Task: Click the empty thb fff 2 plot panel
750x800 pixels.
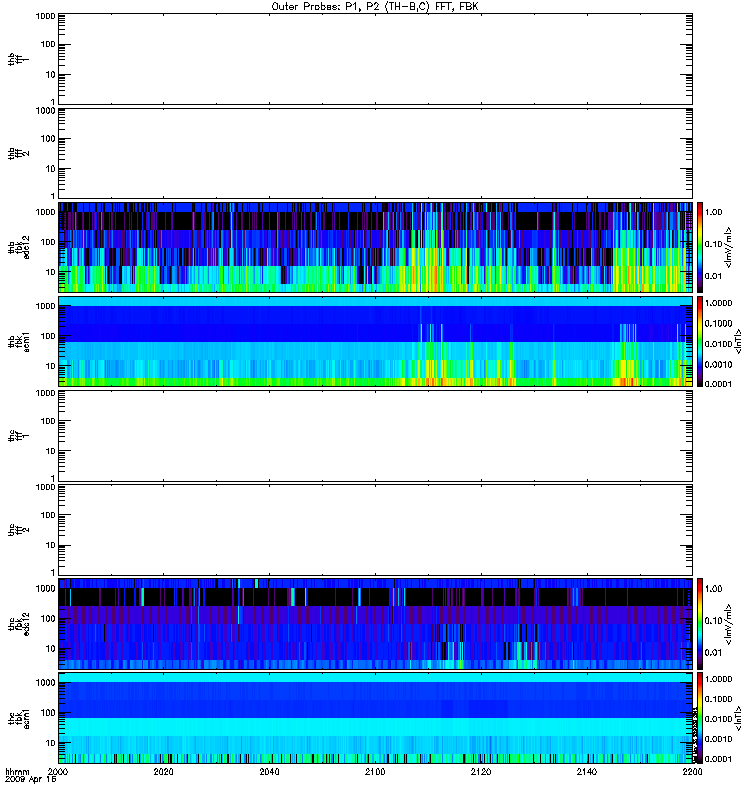Action: [x=375, y=153]
